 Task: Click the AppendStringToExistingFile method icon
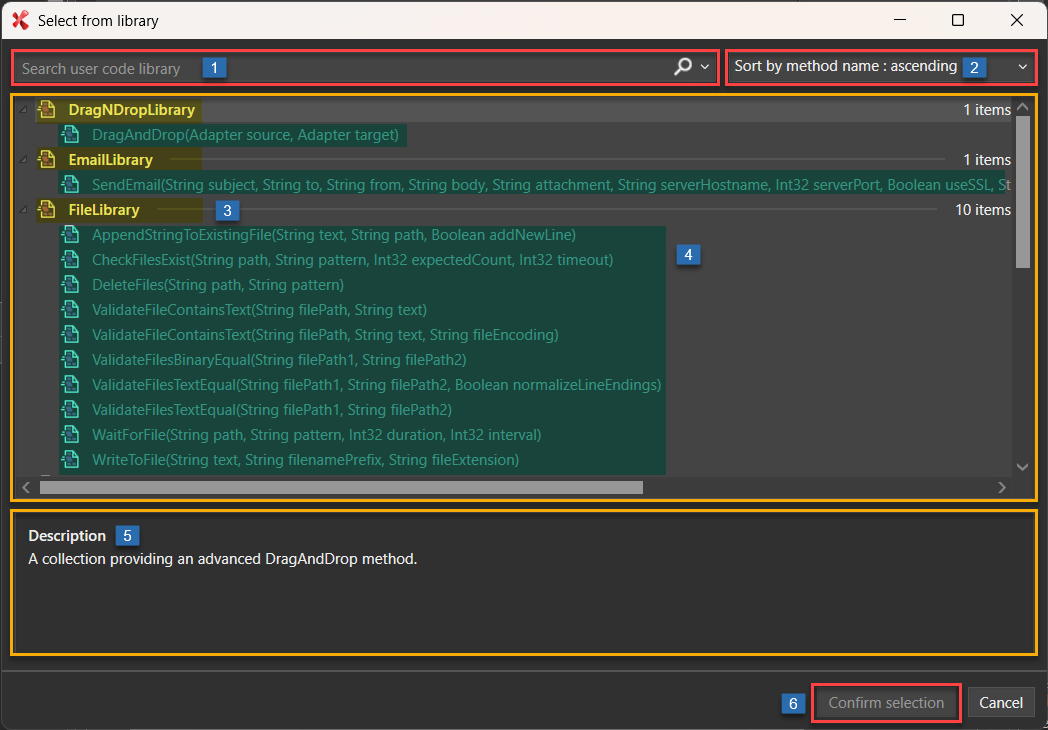70,235
